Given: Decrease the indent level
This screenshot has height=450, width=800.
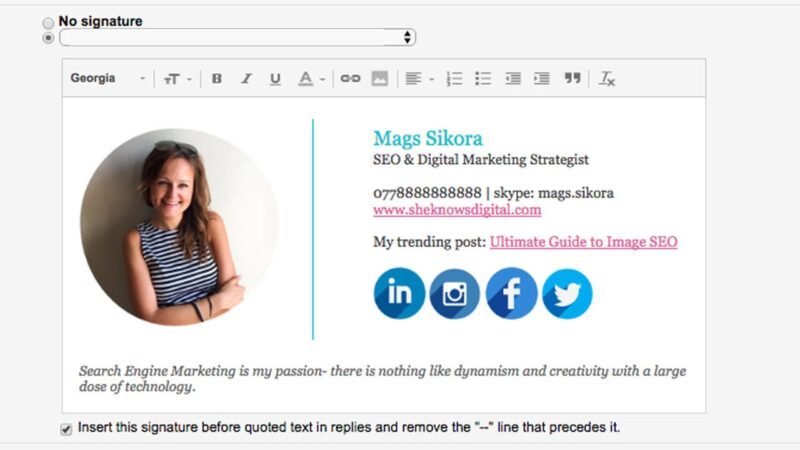Looking at the screenshot, I should pos(513,79).
